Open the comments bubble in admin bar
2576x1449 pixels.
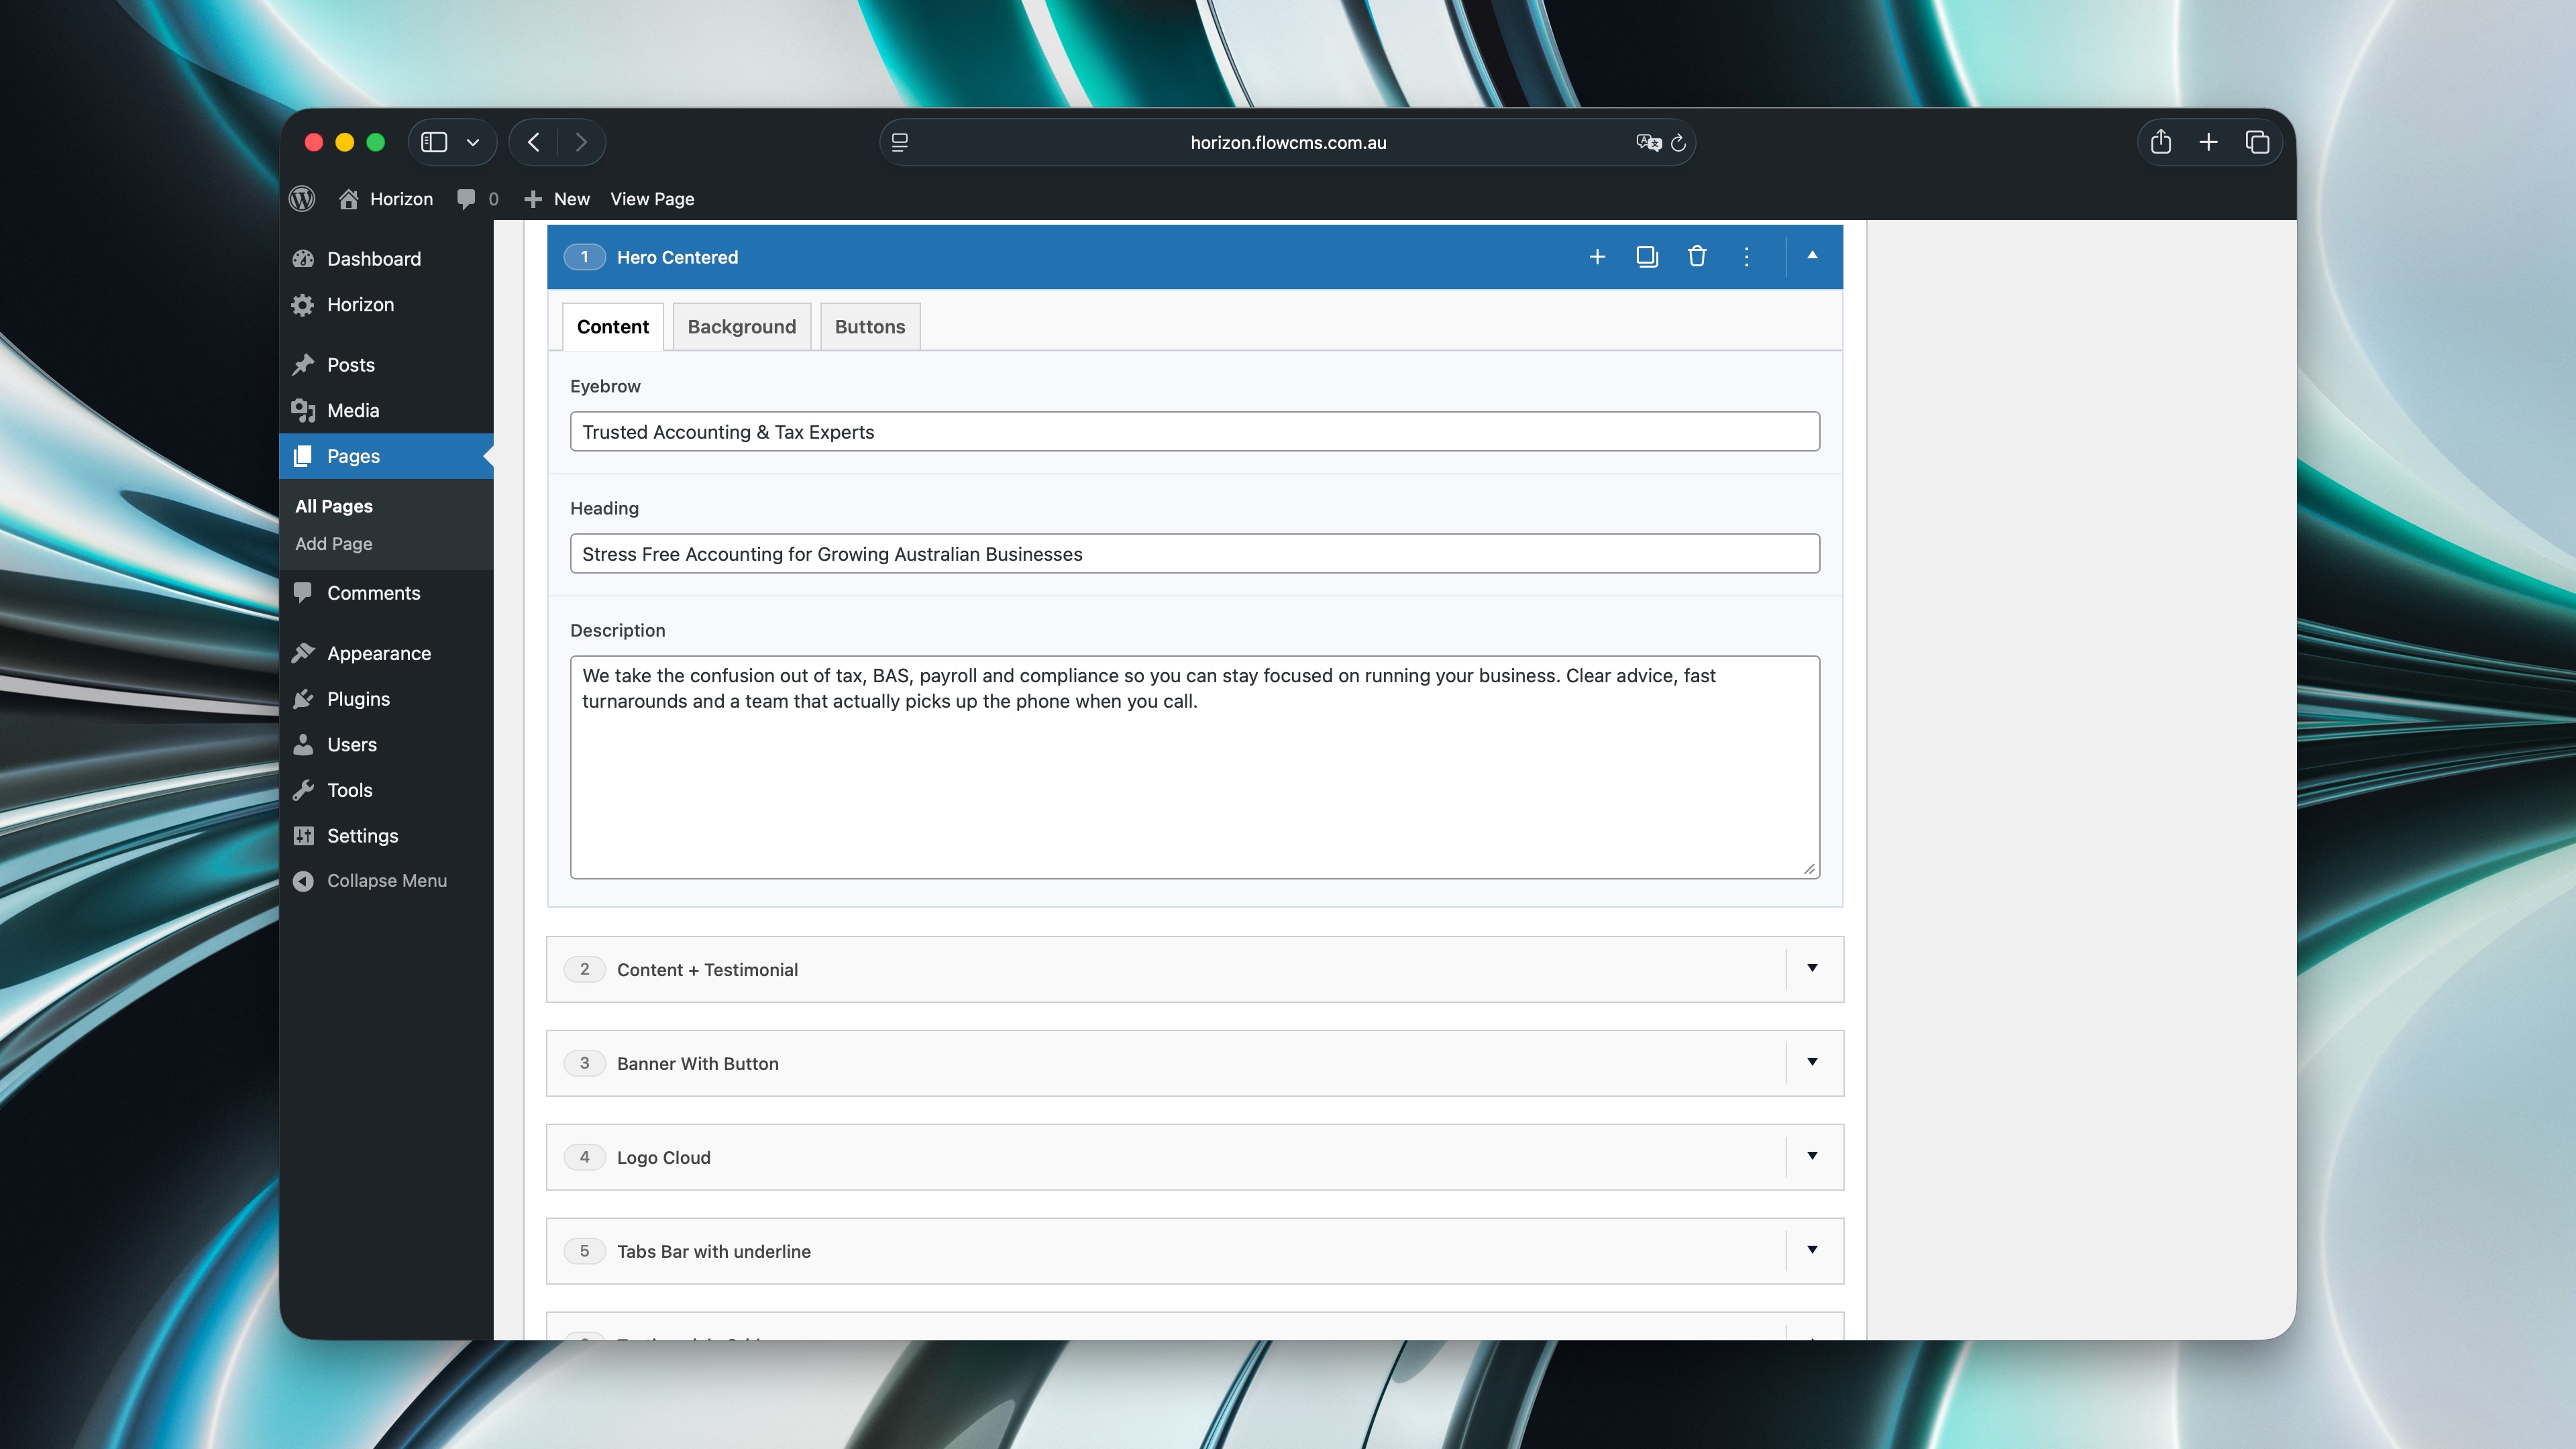467,199
